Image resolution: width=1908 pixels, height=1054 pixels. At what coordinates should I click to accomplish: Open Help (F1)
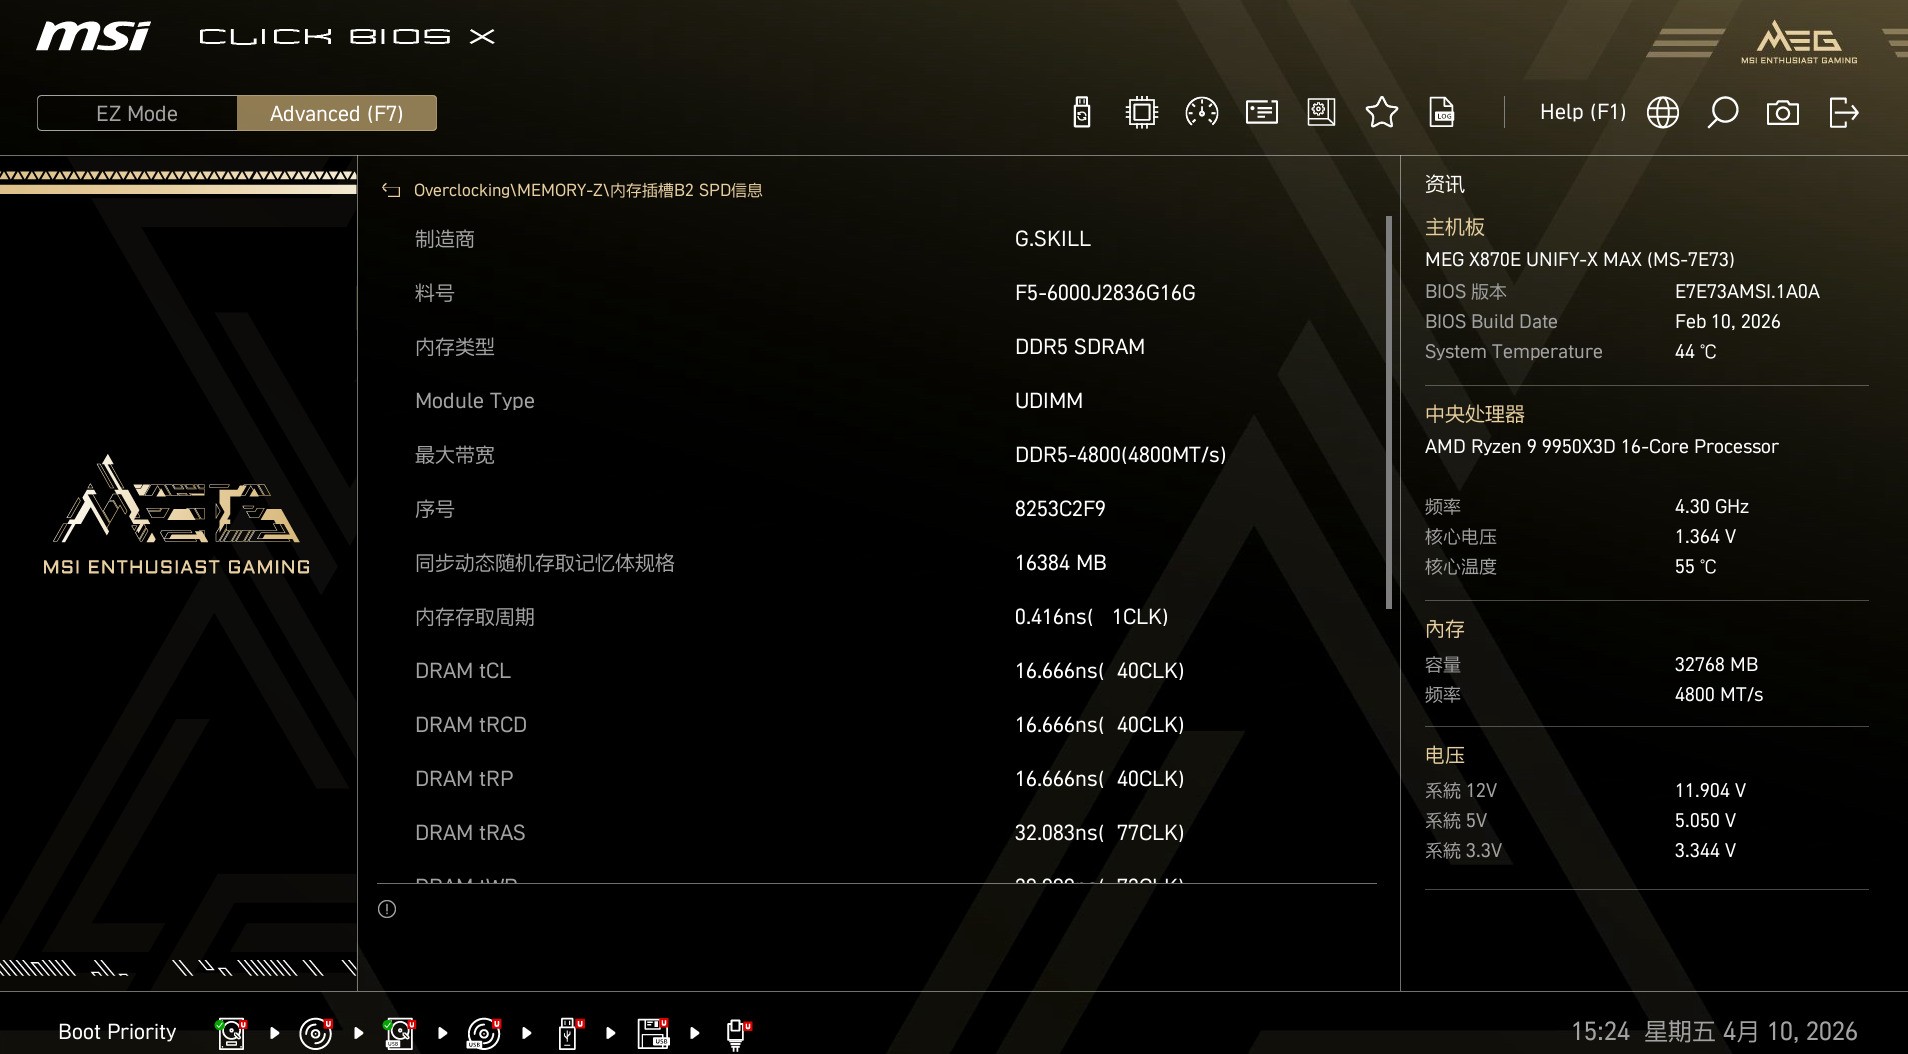(1581, 111)
